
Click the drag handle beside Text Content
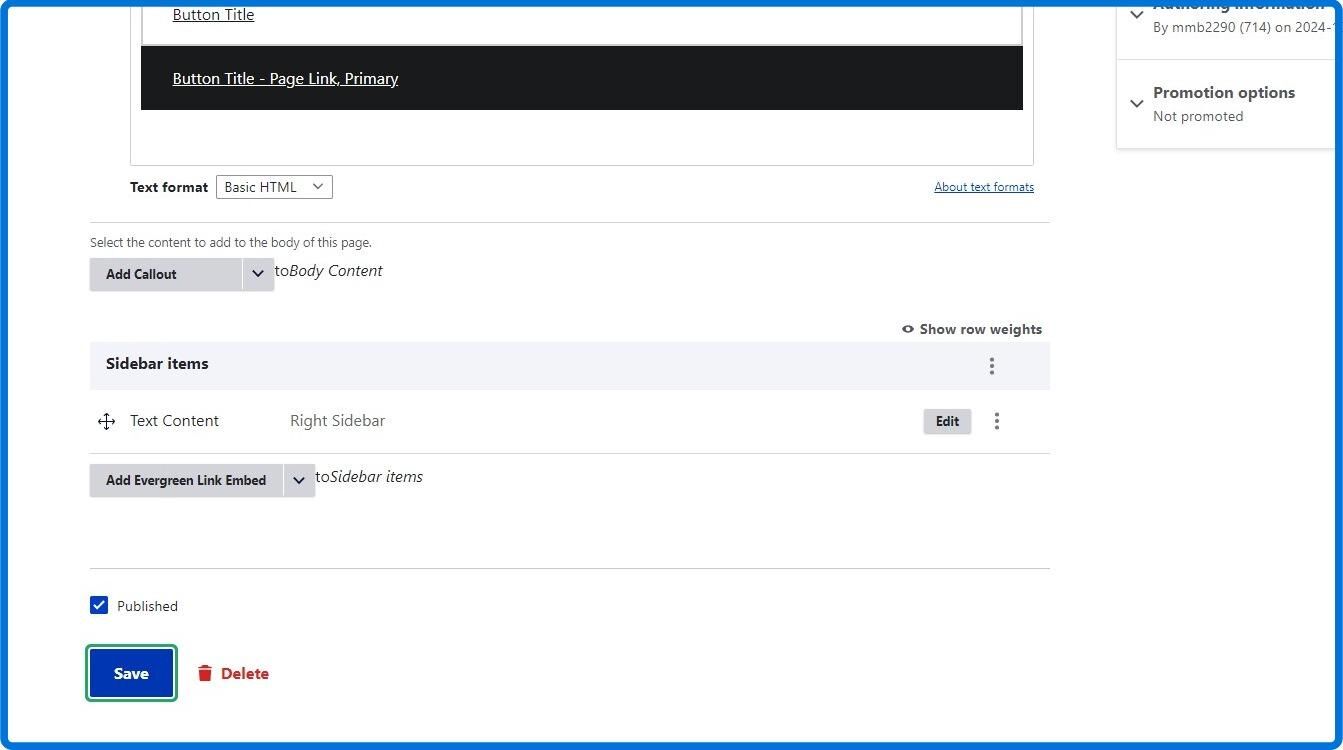pyautogui.click(x=106, y=421)
